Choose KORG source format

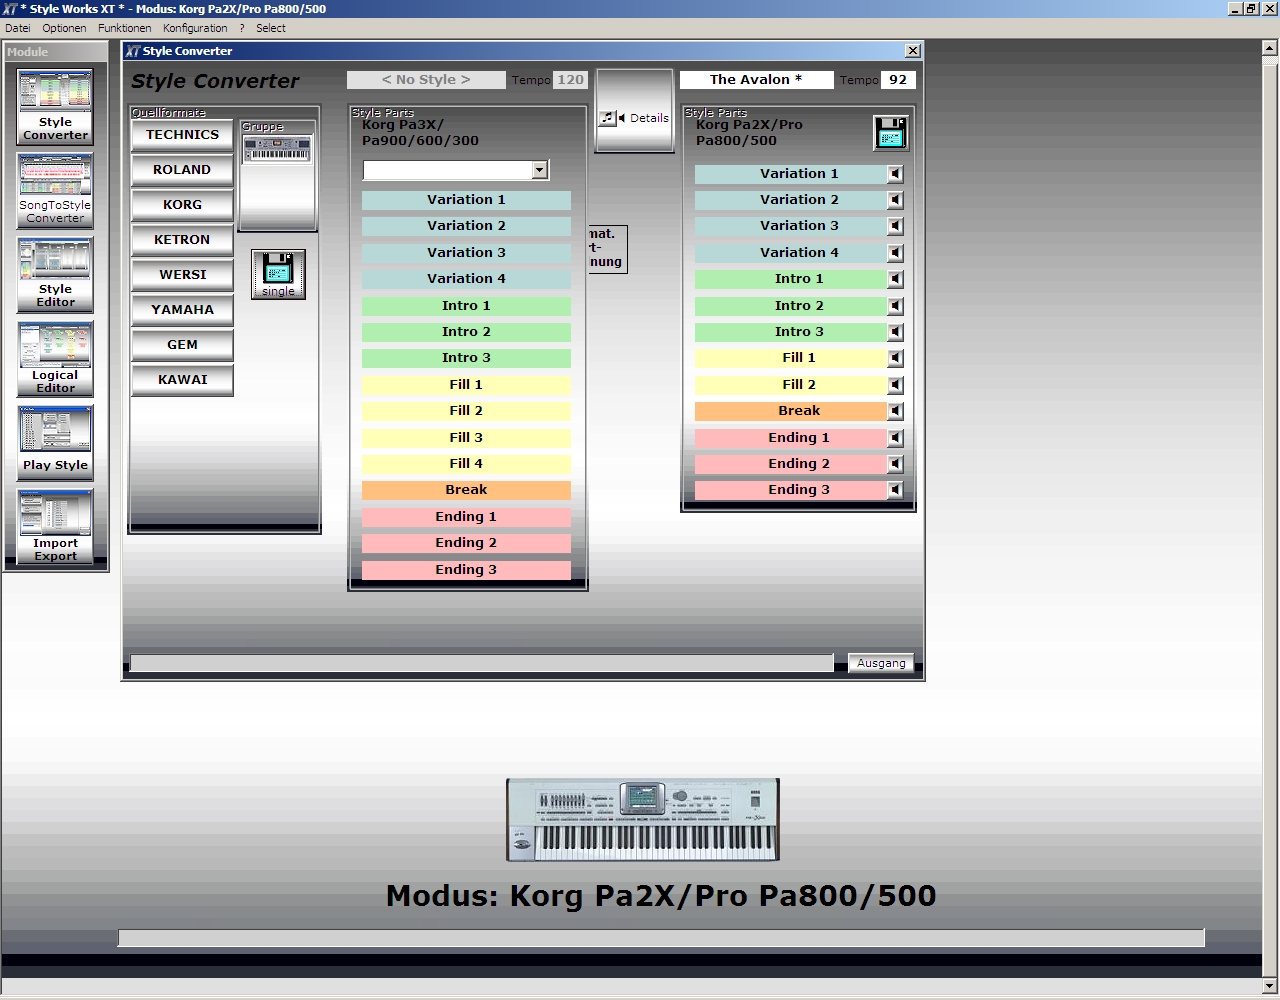tap(182, 205)
